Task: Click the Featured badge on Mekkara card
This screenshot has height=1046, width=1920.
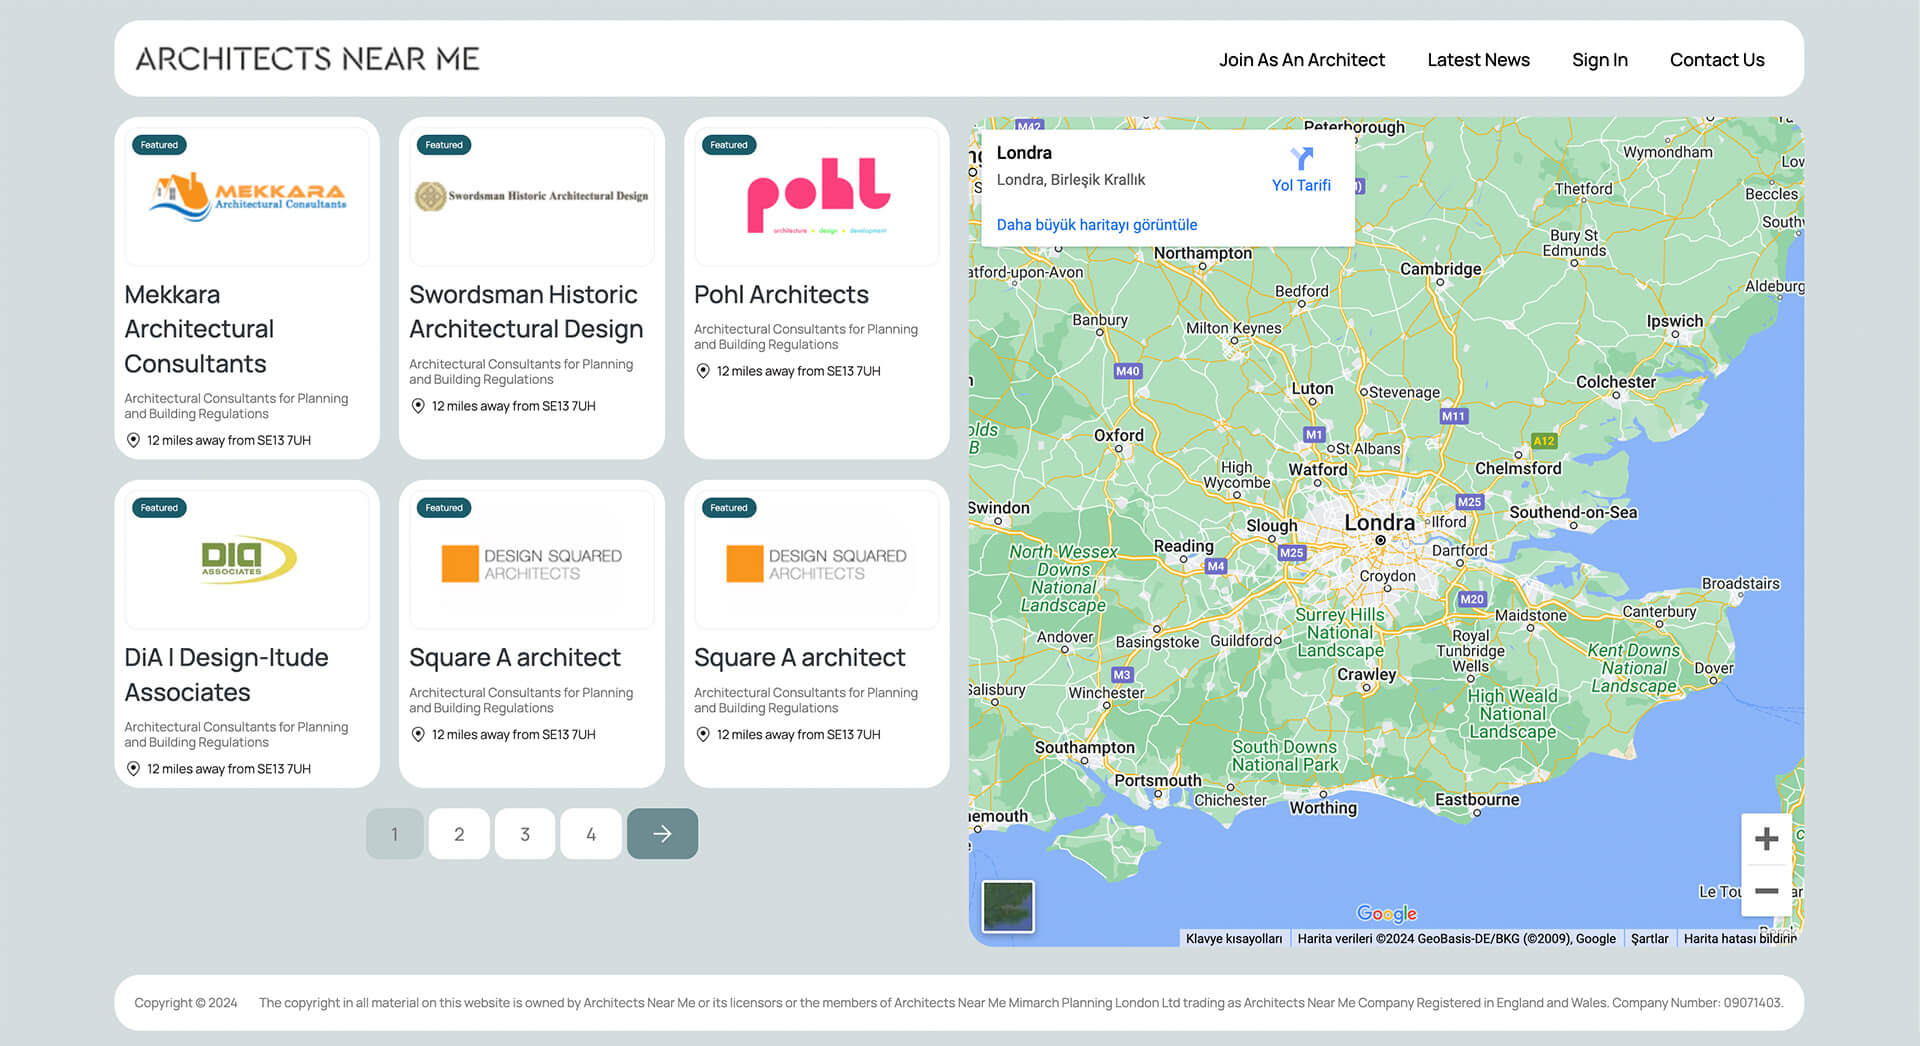Action: pyautogui.click(x=159, y=145)
